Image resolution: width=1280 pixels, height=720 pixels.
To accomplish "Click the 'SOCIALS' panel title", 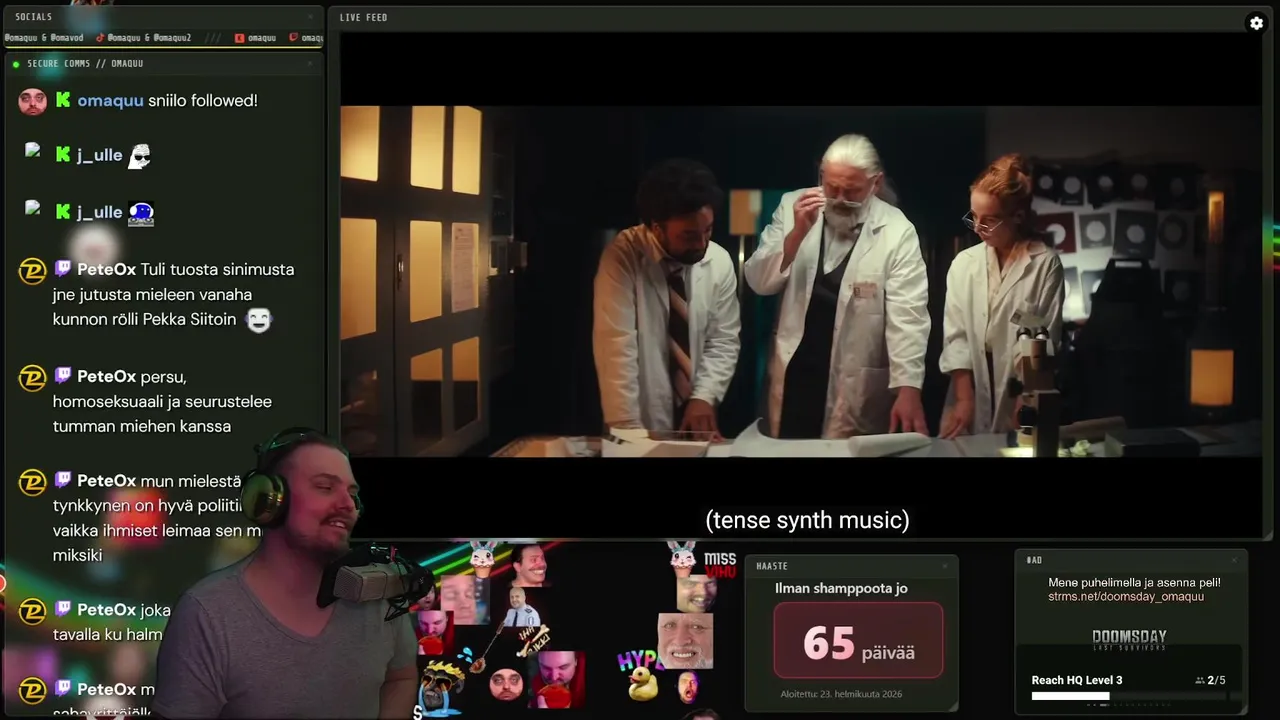I will (34, 17).
